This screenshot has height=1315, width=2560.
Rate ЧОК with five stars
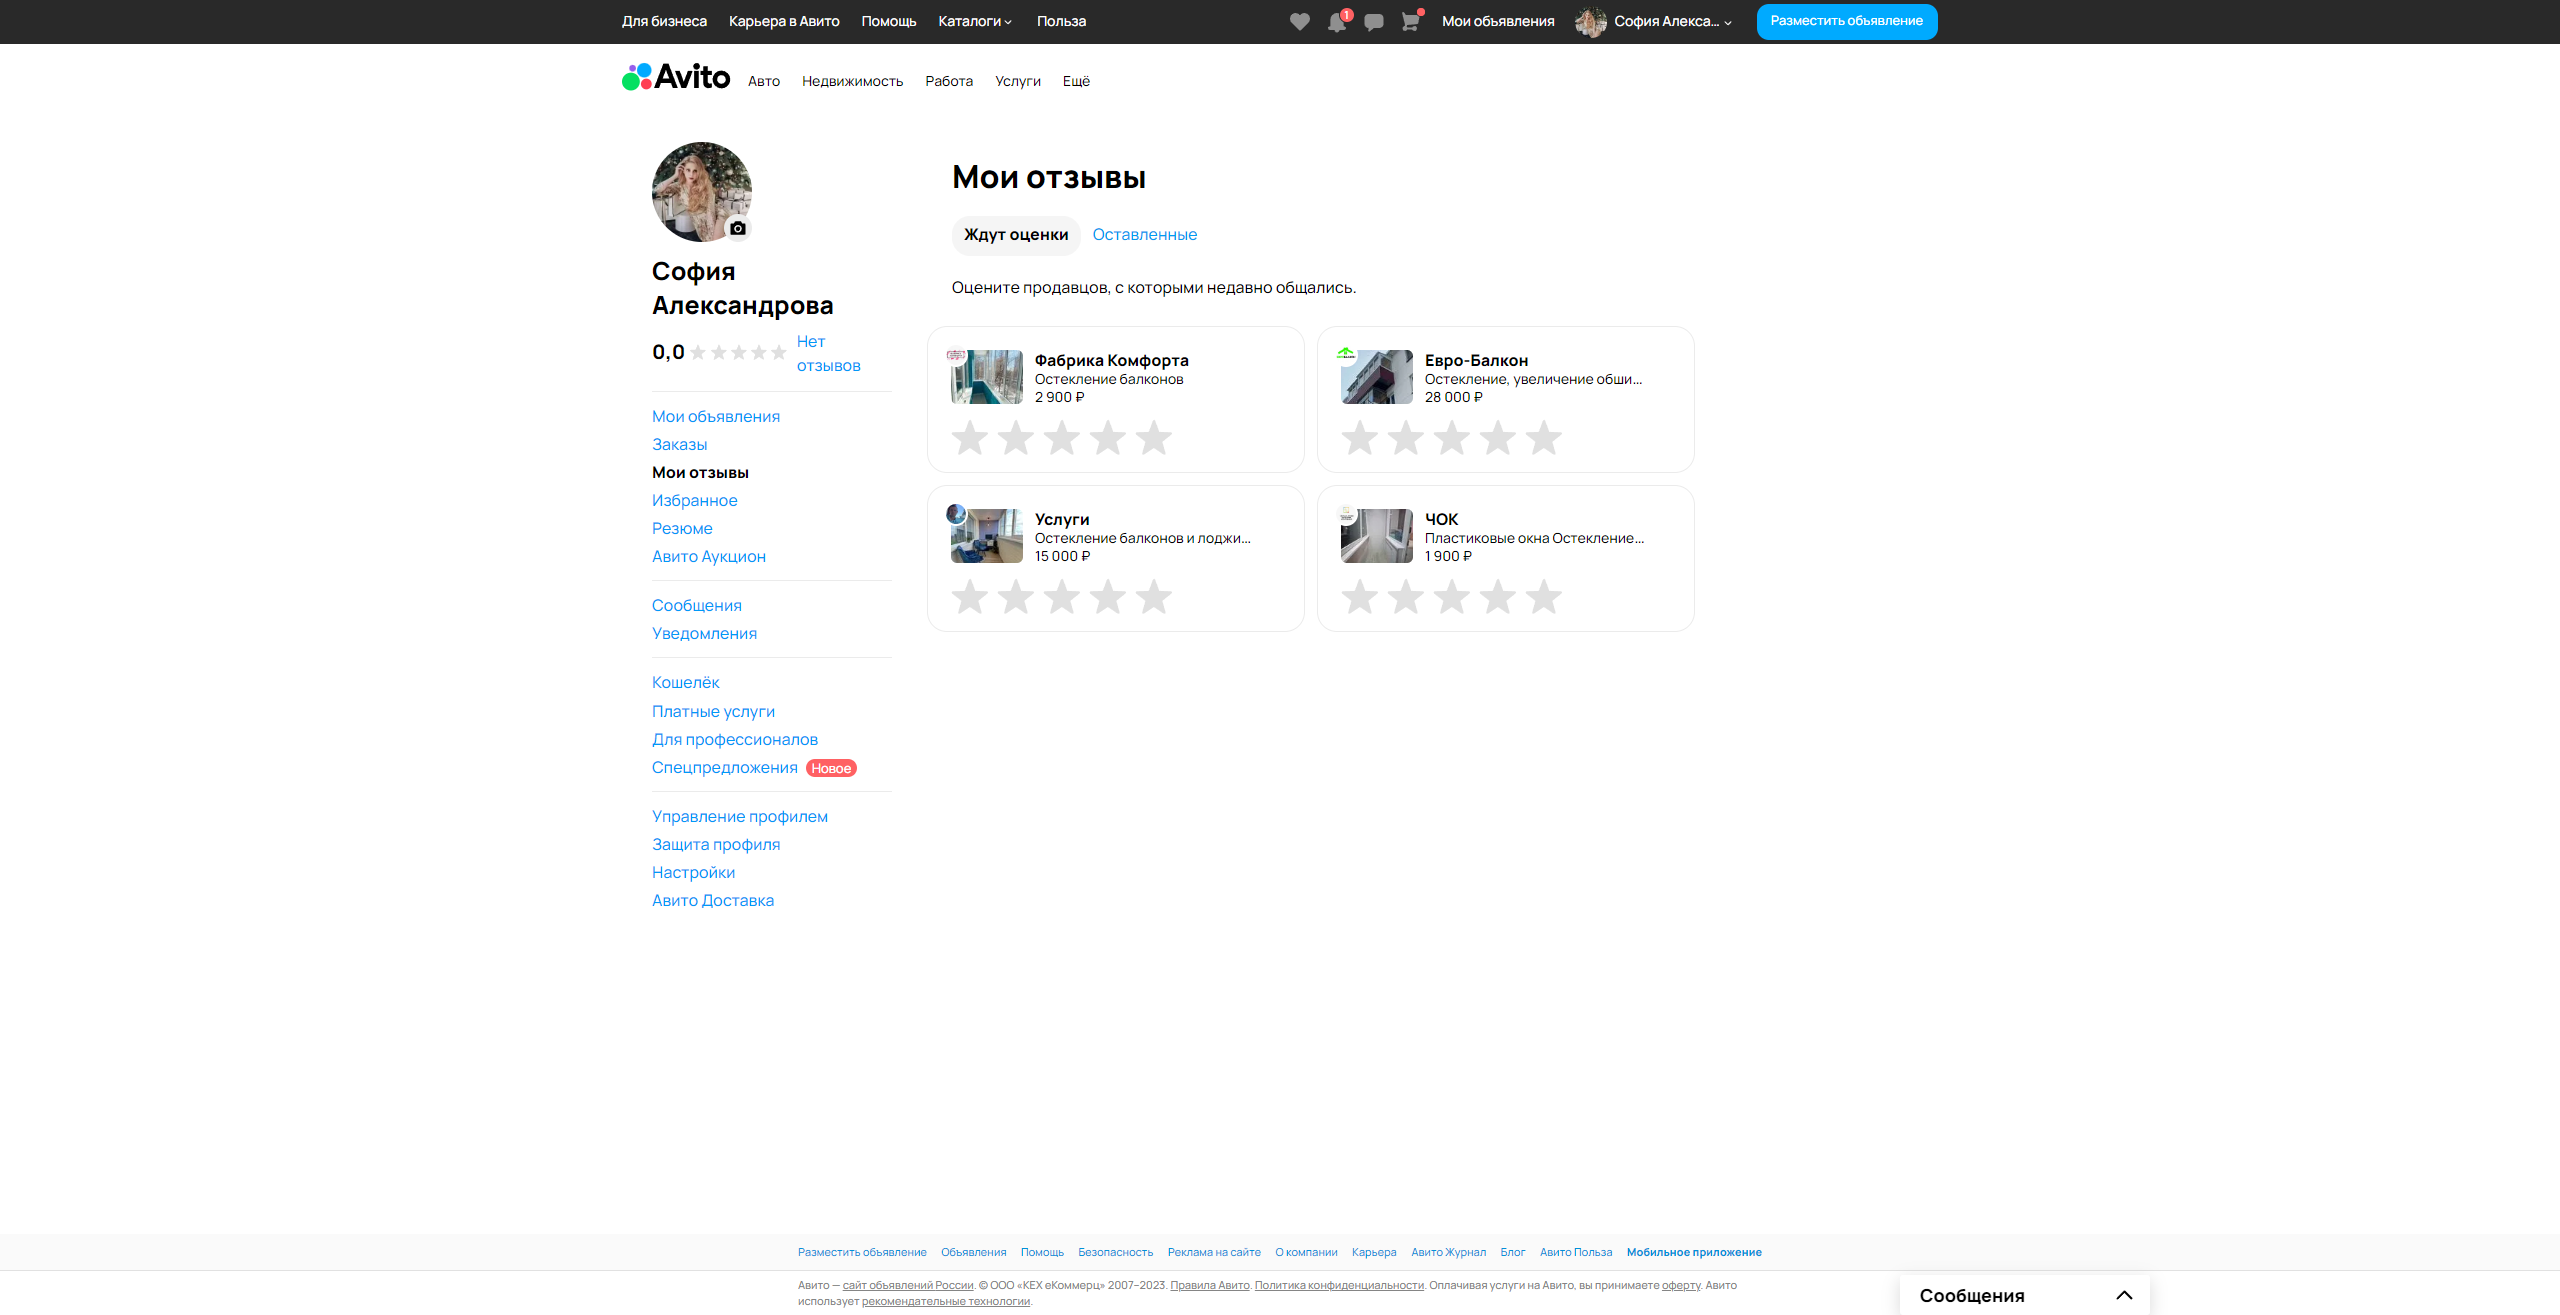pyautogui.click(x=1544, y=597)
